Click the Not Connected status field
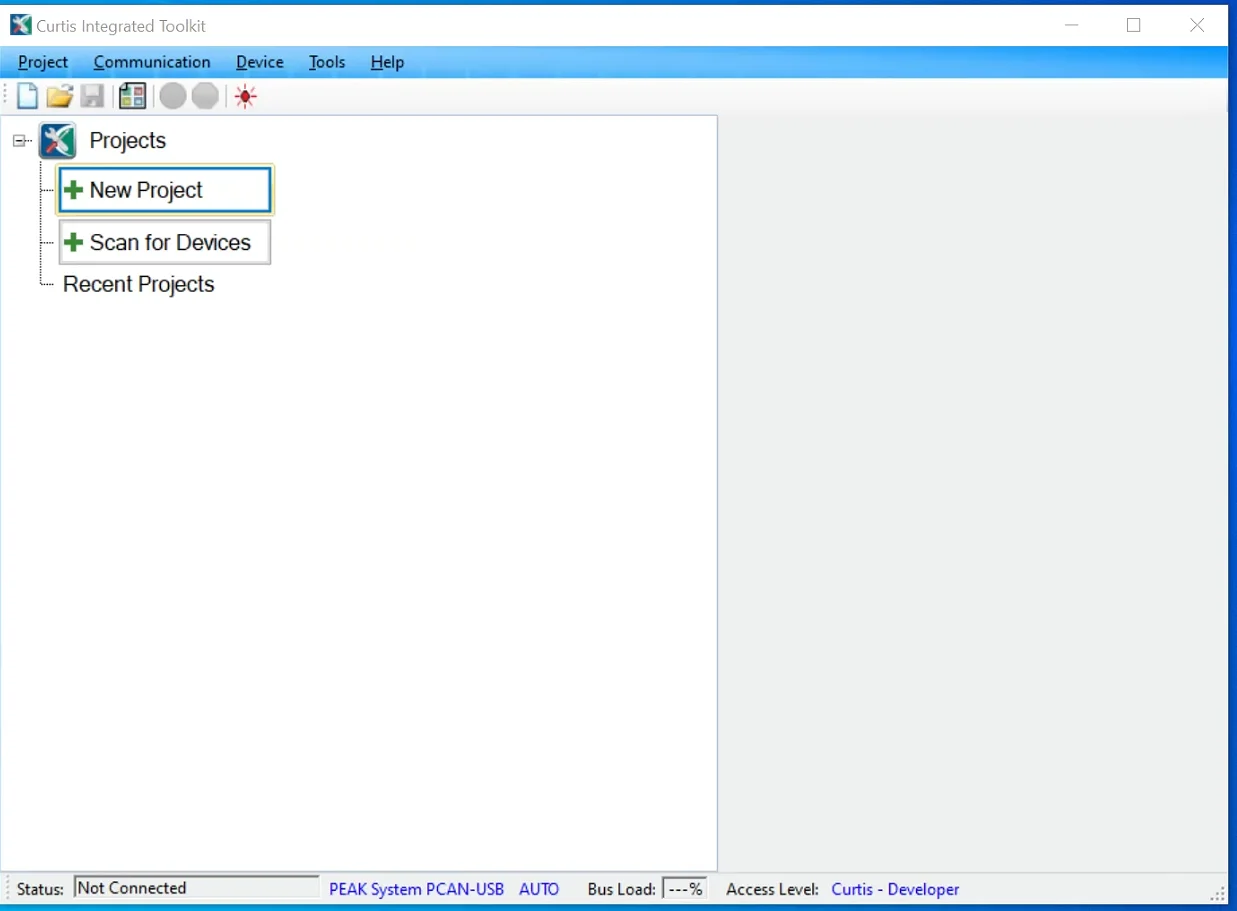The height and width of the screenshot is (911, 1237). (x=196, y=888)
